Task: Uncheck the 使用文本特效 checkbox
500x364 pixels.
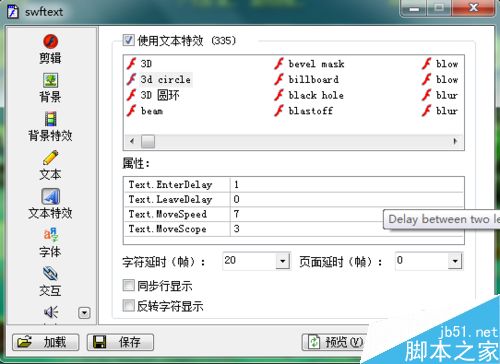Action: pos(129,40)
